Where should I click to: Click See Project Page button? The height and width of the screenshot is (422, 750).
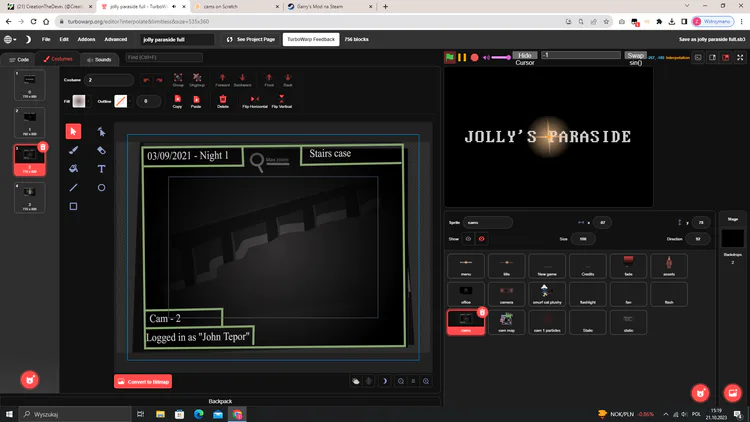point(251,39)
